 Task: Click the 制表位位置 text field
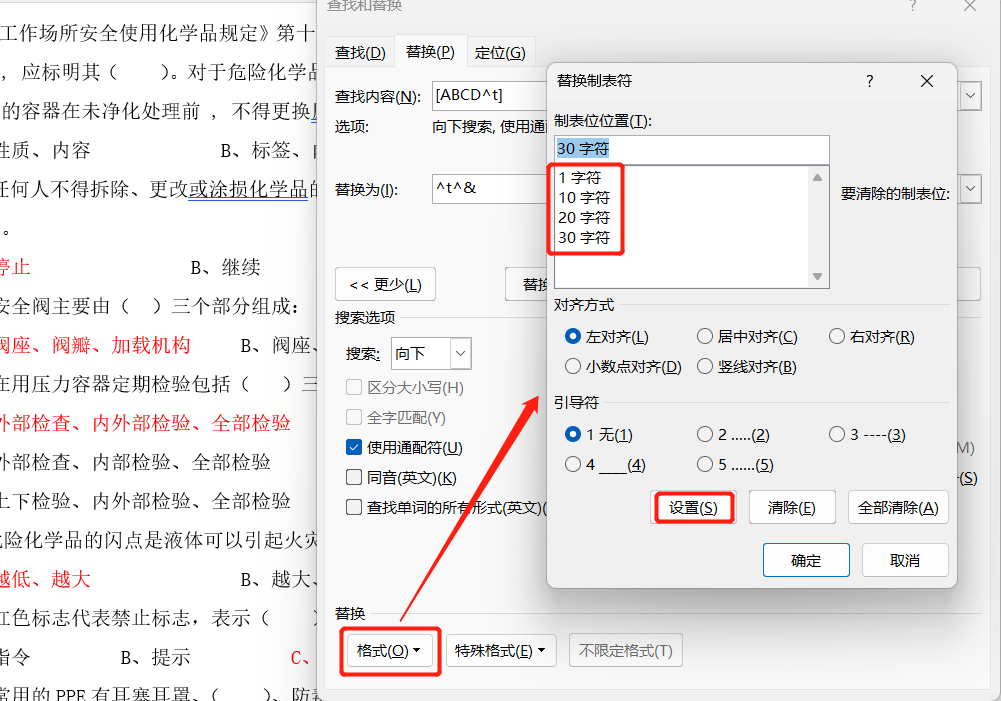(x=691, y=149)
